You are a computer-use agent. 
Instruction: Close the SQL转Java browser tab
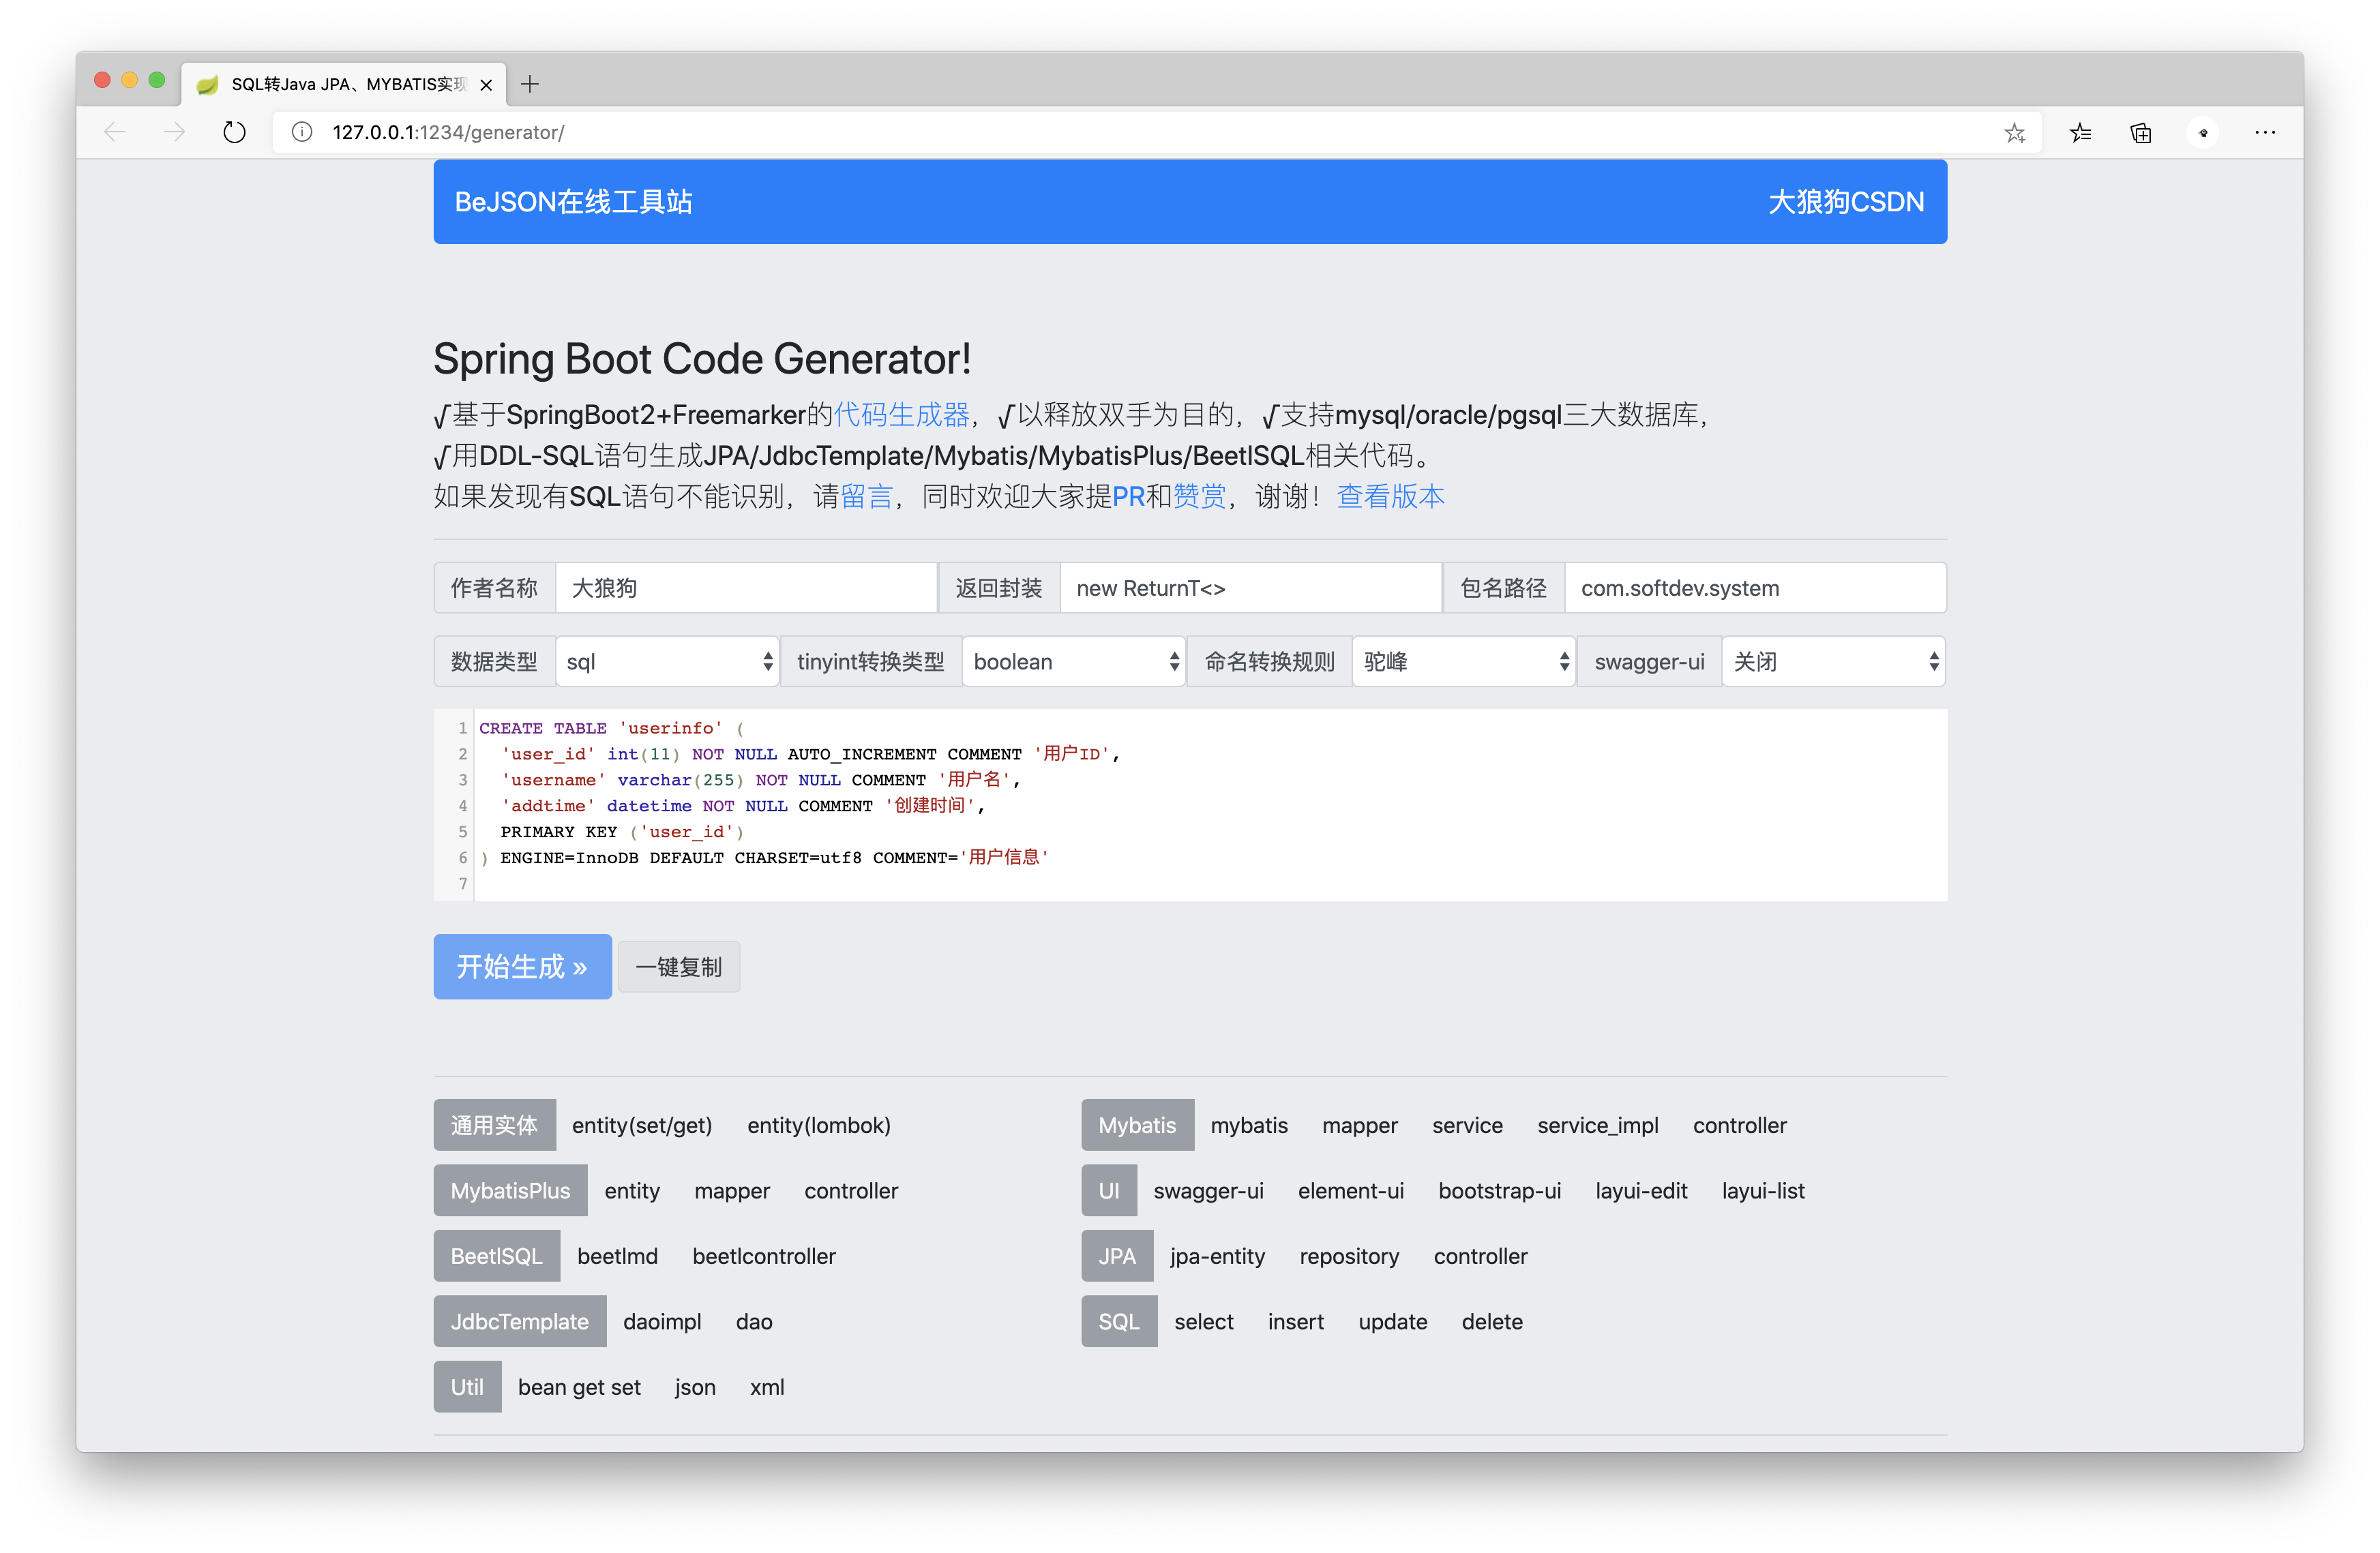click(x=486, y=85)
